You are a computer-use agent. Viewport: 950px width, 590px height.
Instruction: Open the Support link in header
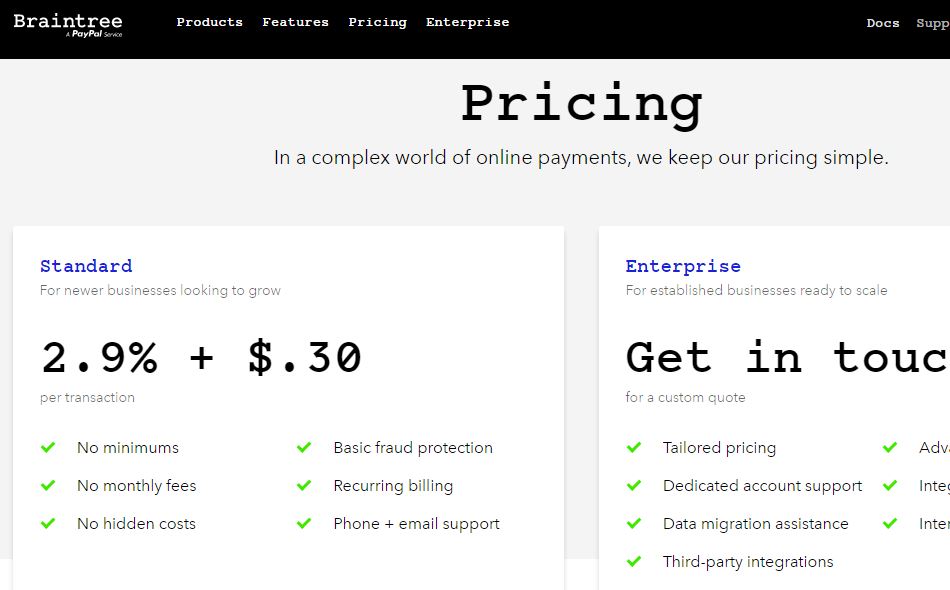933,23
